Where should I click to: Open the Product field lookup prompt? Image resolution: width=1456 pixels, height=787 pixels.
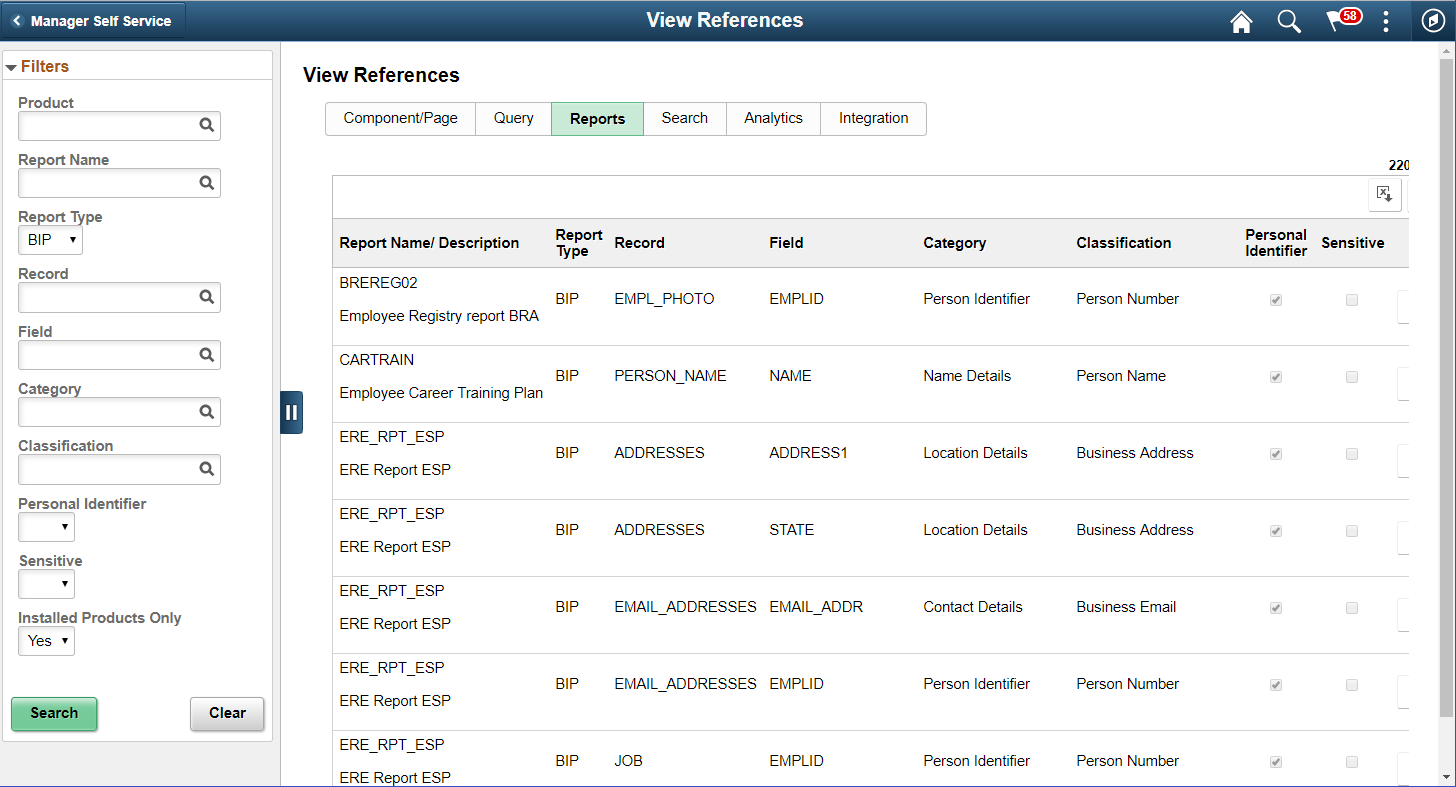tap(206, 125)
